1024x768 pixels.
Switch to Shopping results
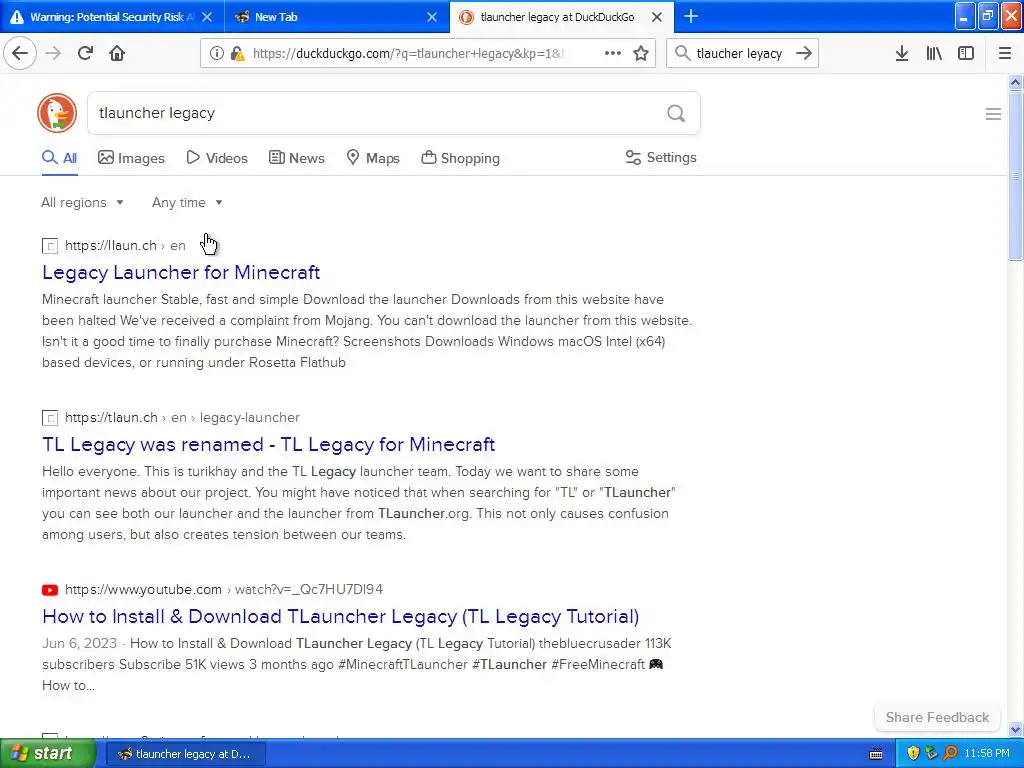[x=460, y=158]
